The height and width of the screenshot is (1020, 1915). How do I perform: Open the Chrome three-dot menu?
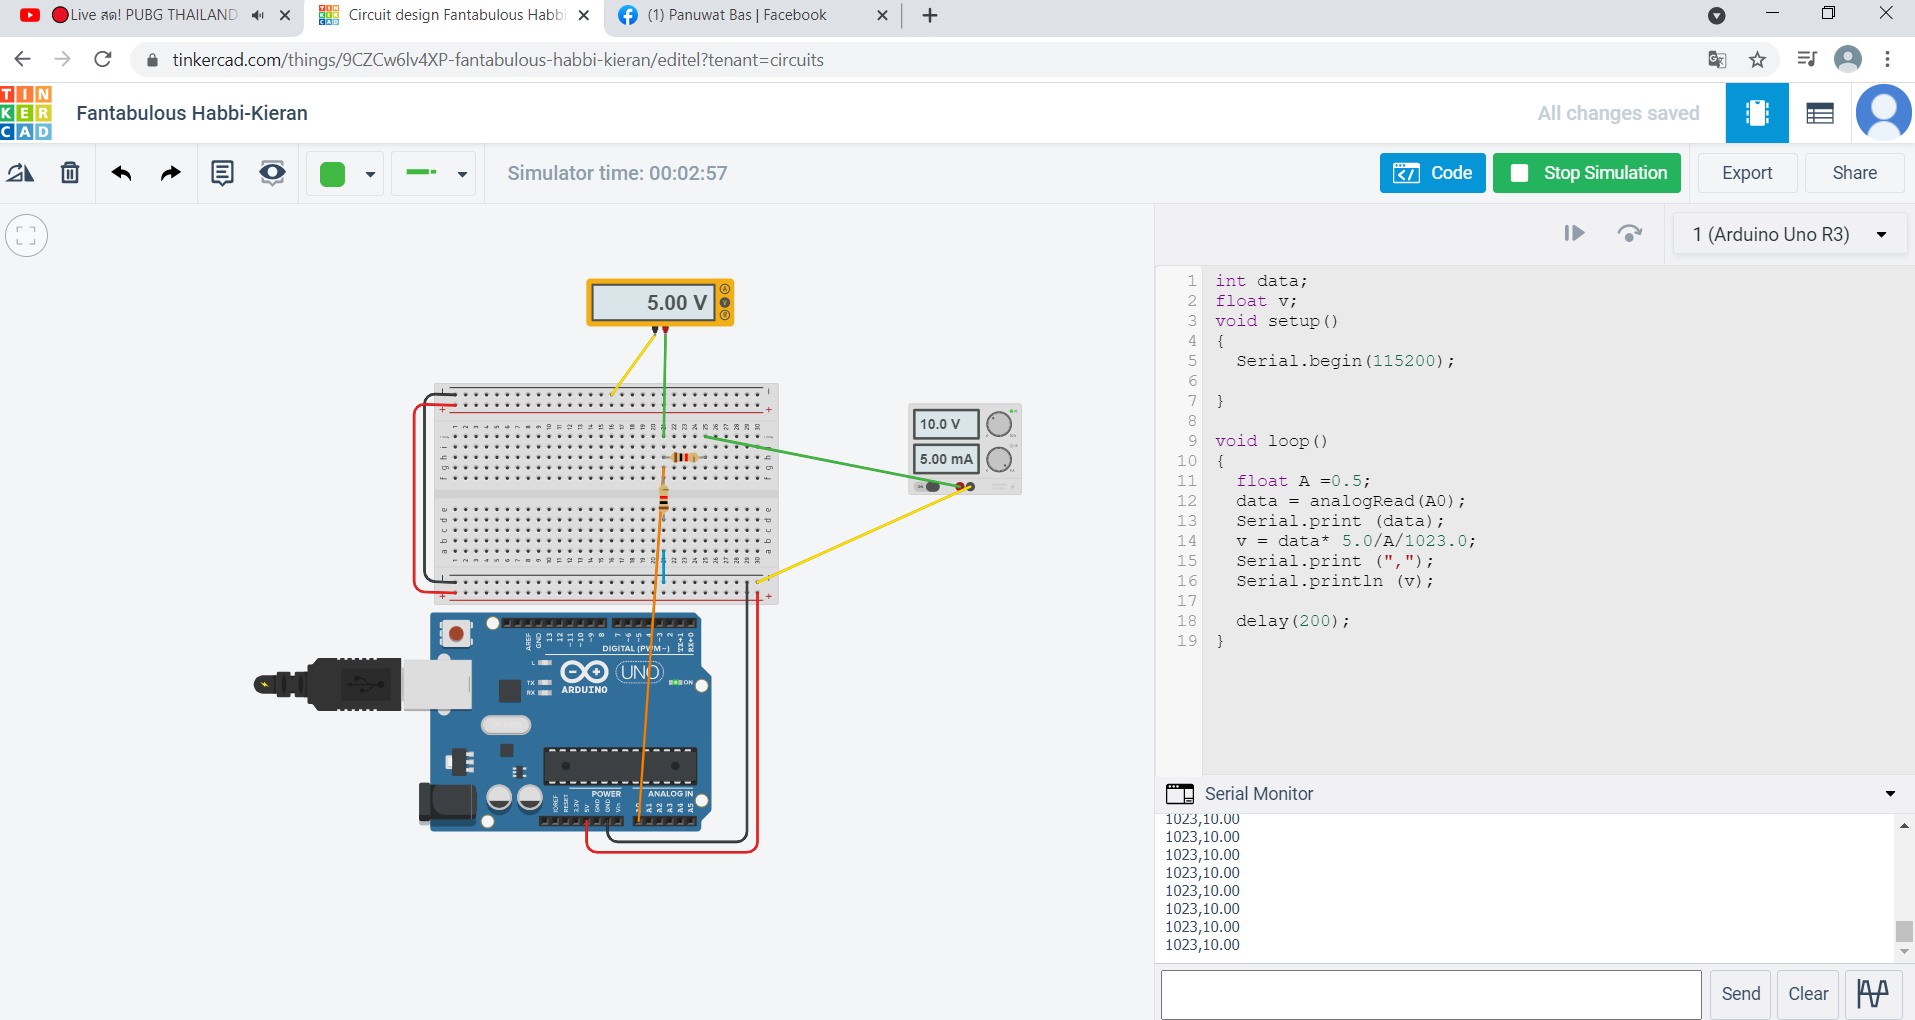[x=1887, y=59]
